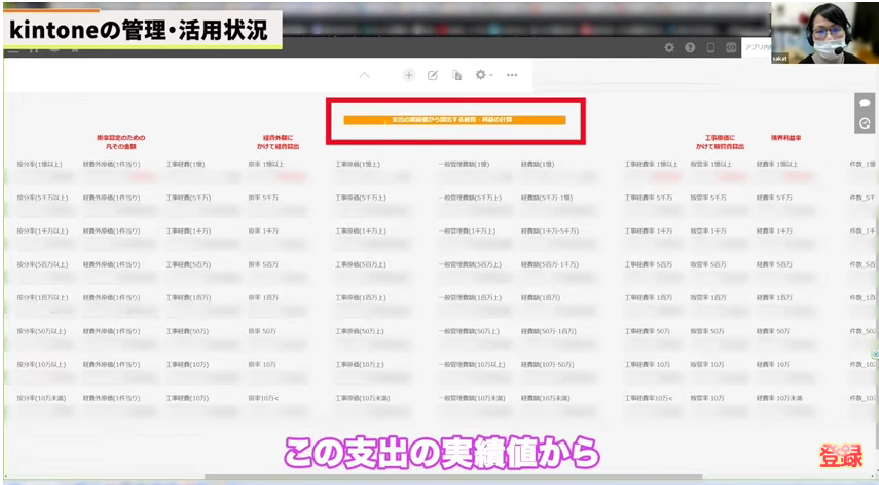879x485 pixels.
Task: Click the 経費額(10万未満) field label
Action: pos(545,398)
